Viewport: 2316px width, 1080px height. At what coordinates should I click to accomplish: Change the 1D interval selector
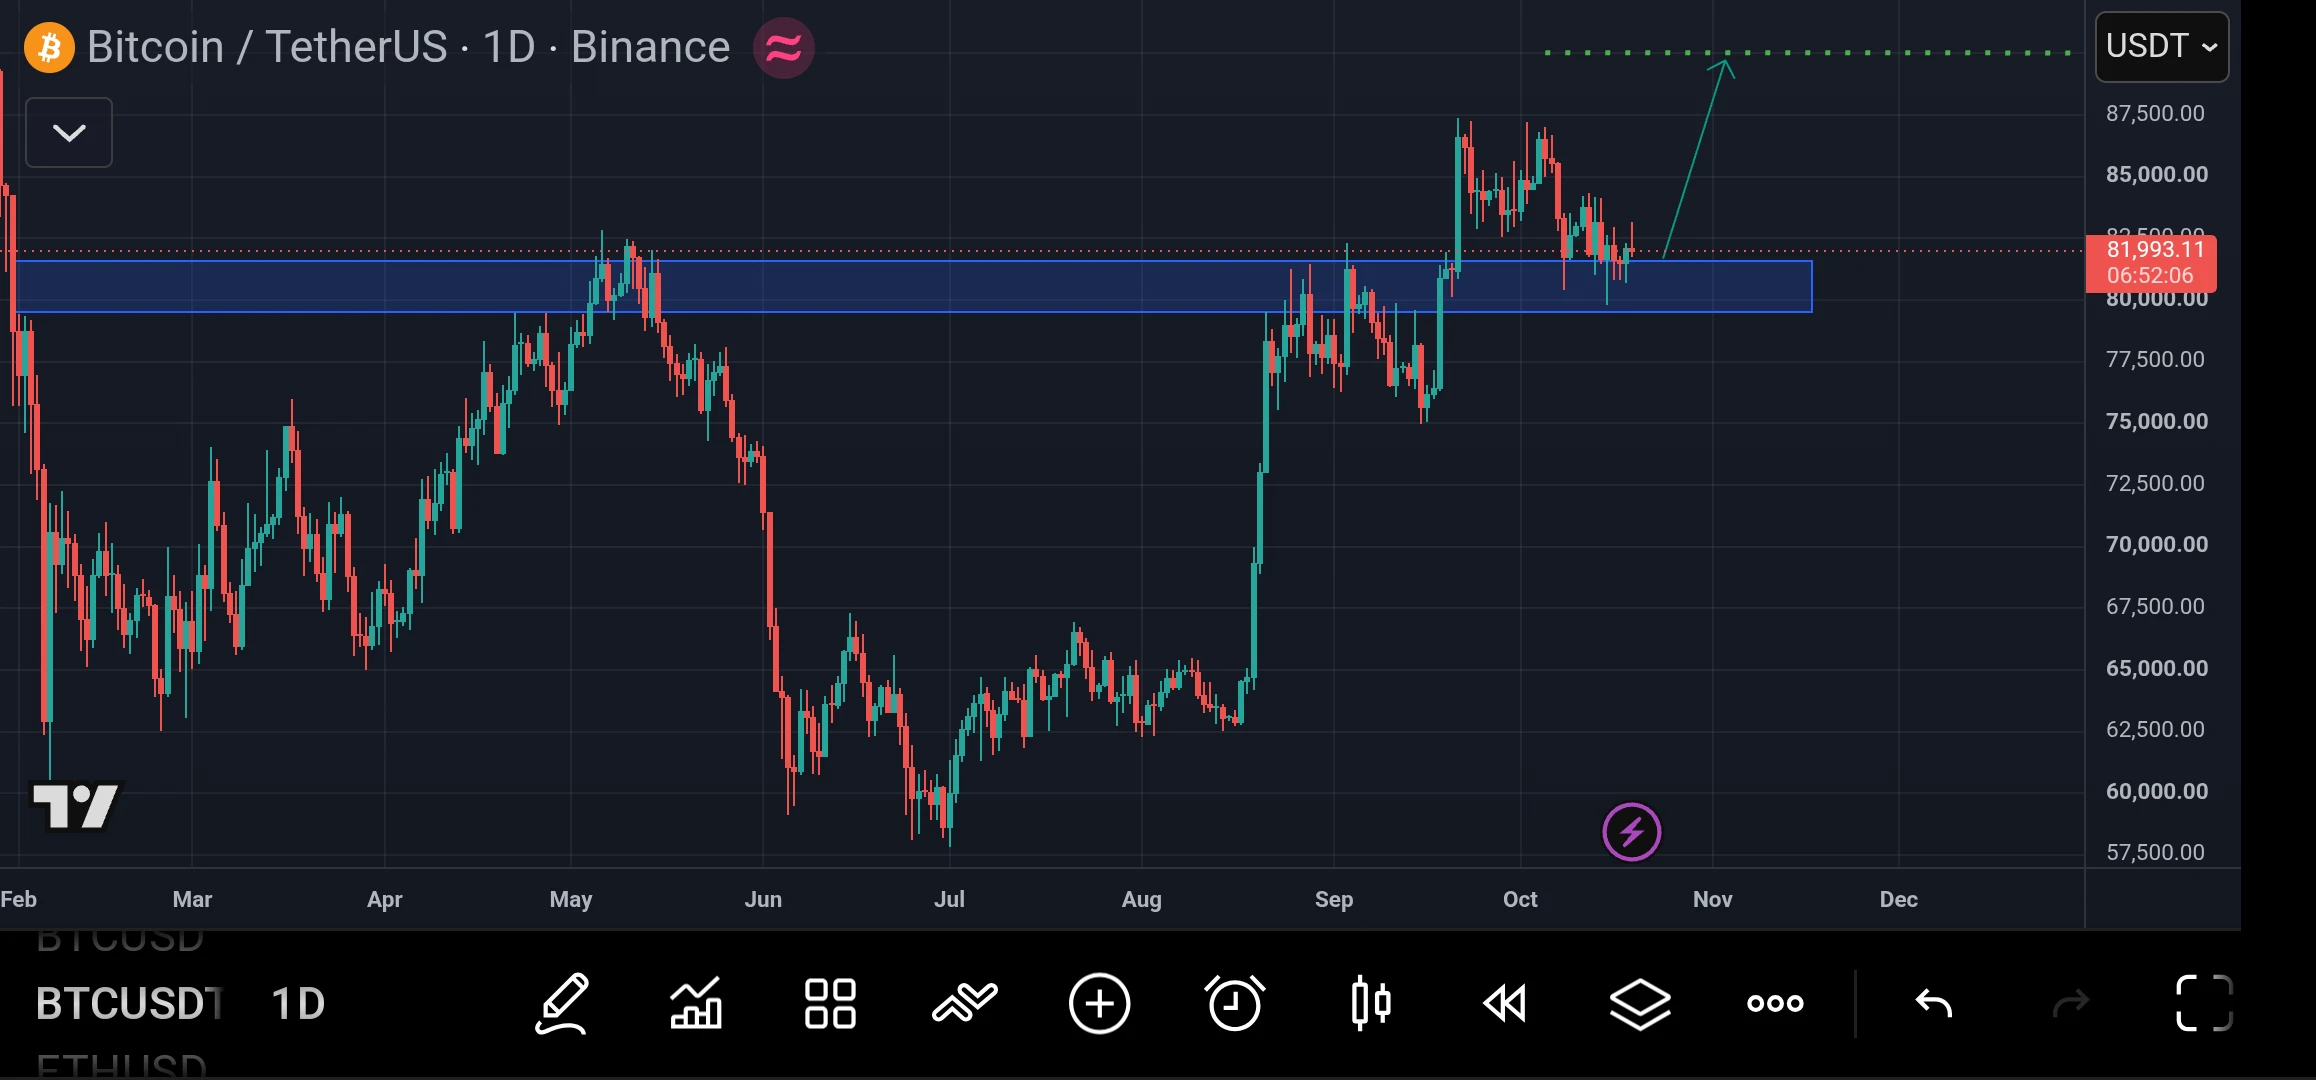coord(298,1004)
